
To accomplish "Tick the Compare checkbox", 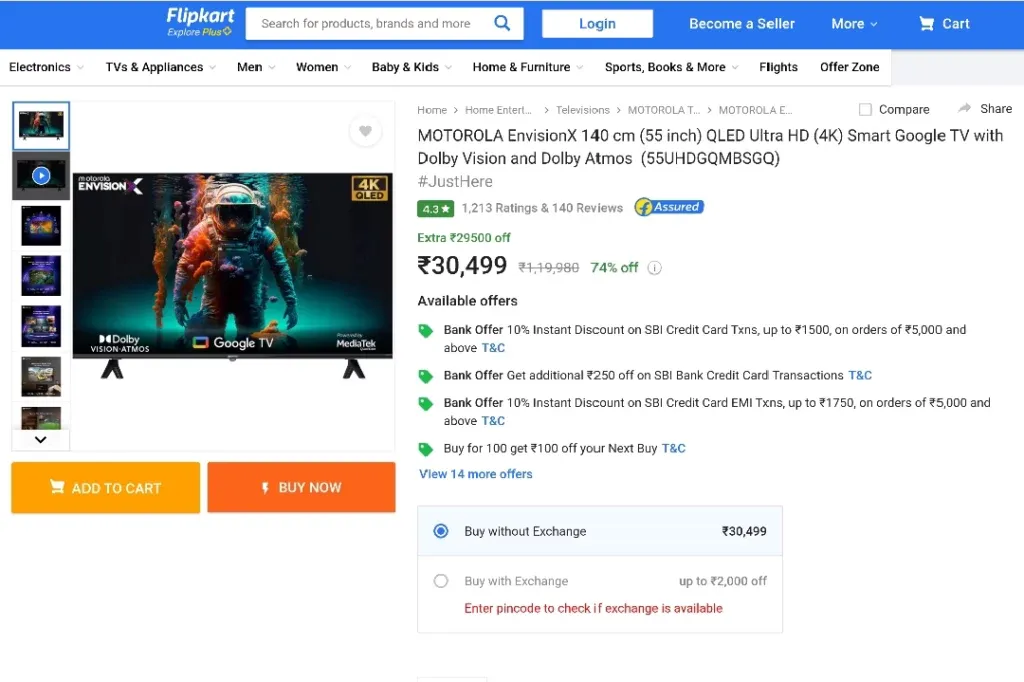I will pos(865,109).
